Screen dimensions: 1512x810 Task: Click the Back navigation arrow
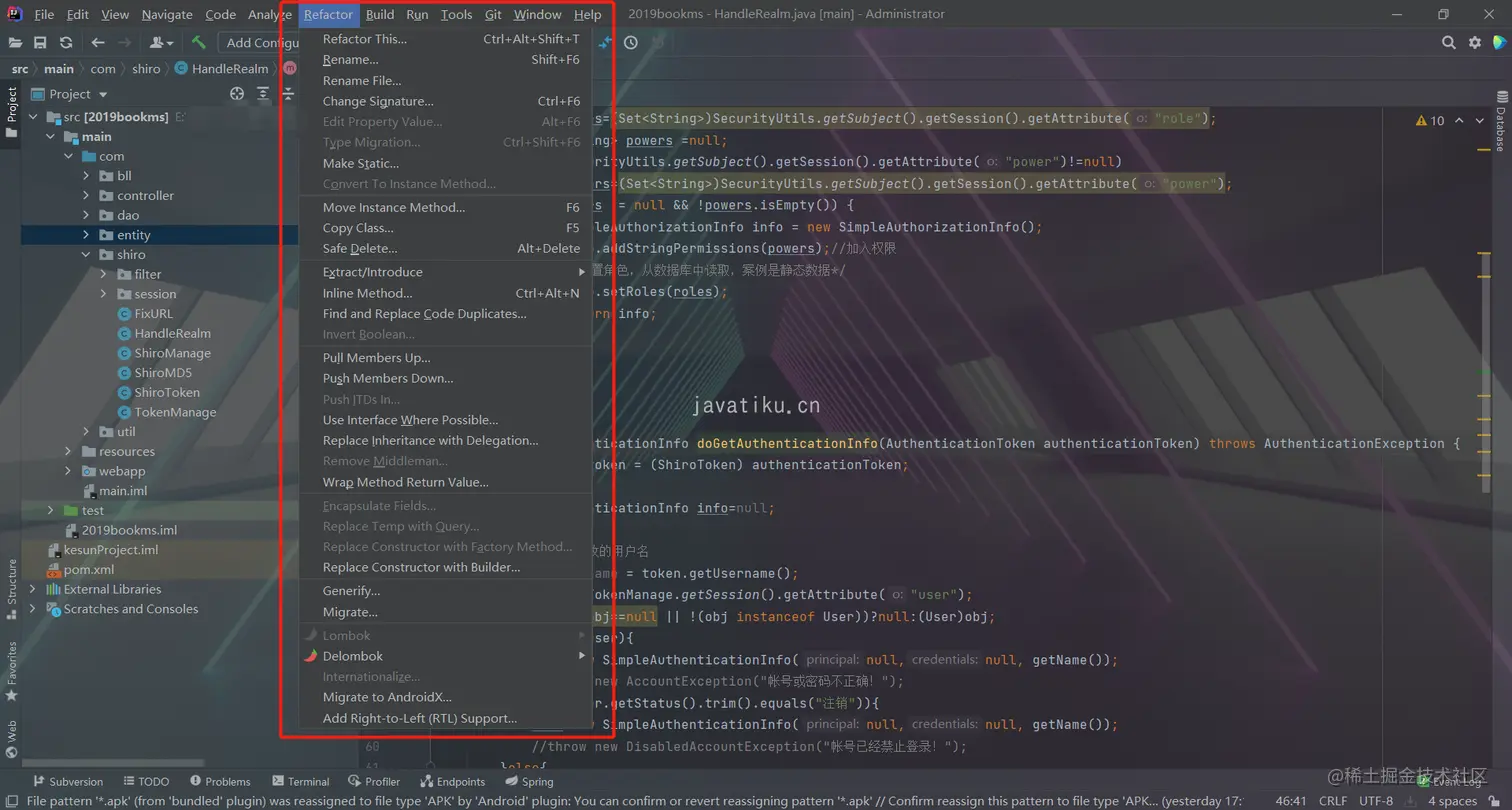(x=98, y=43)
